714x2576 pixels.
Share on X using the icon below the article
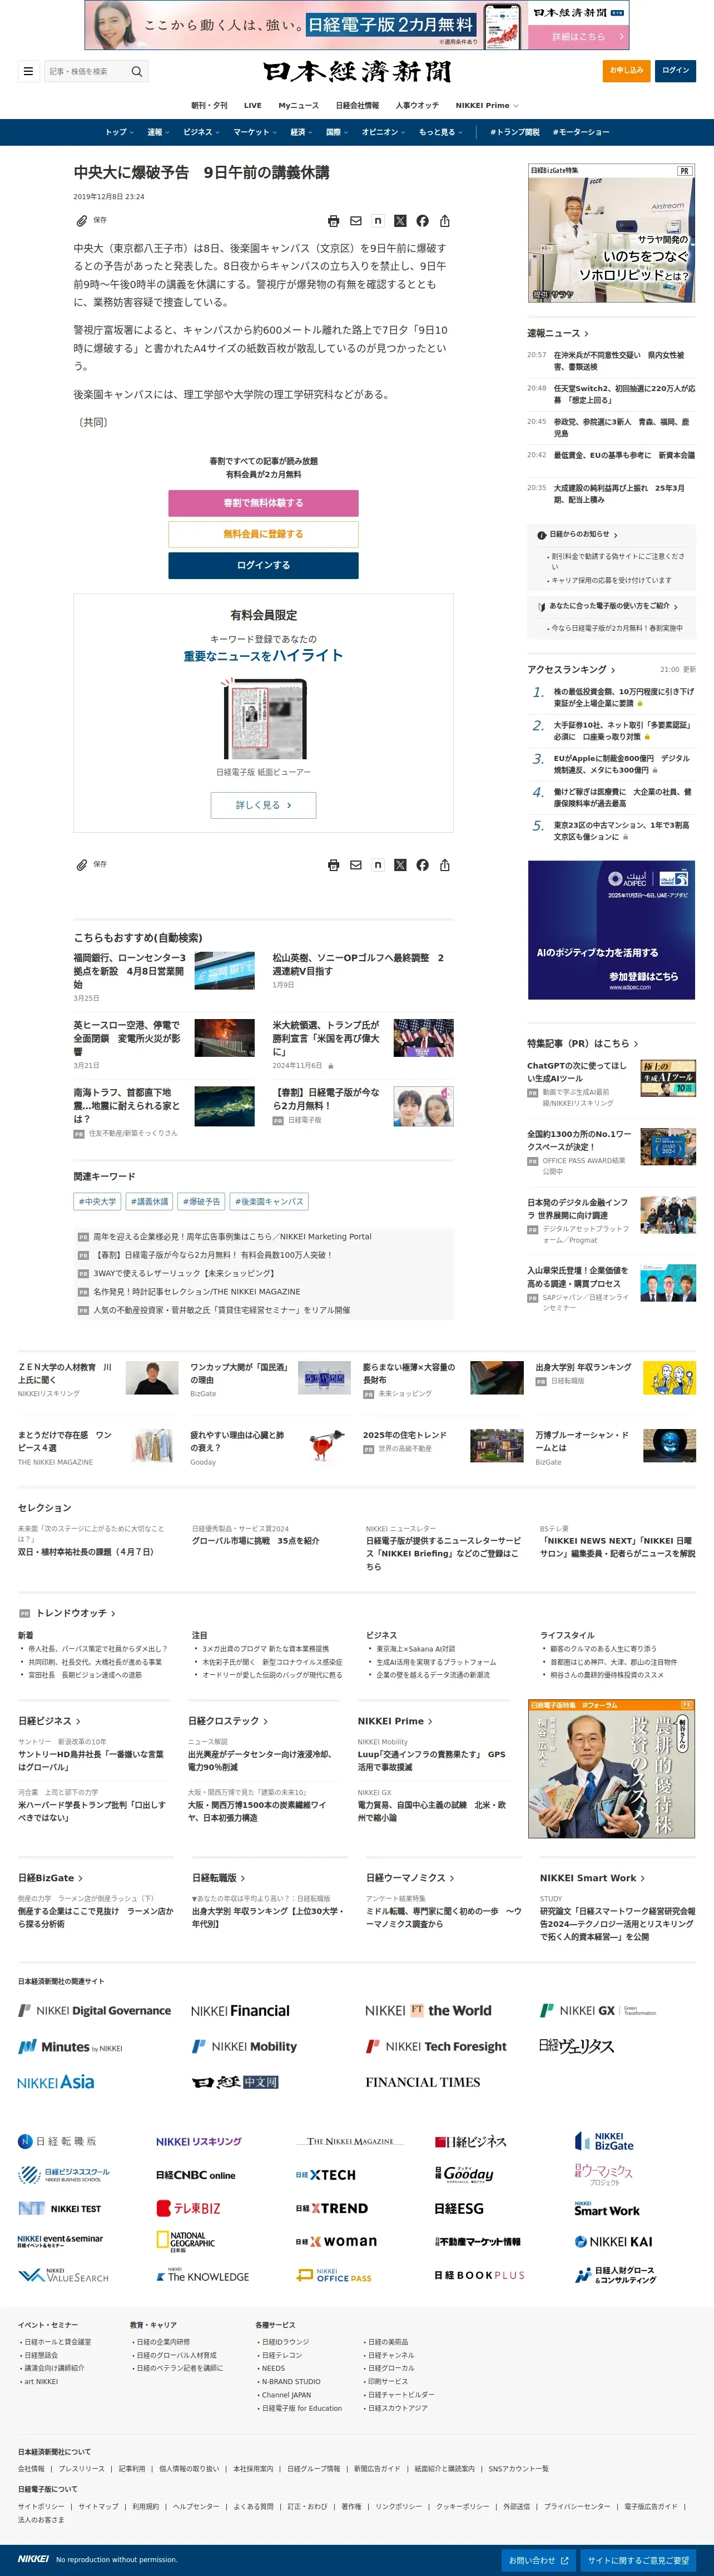click(400, 865)
